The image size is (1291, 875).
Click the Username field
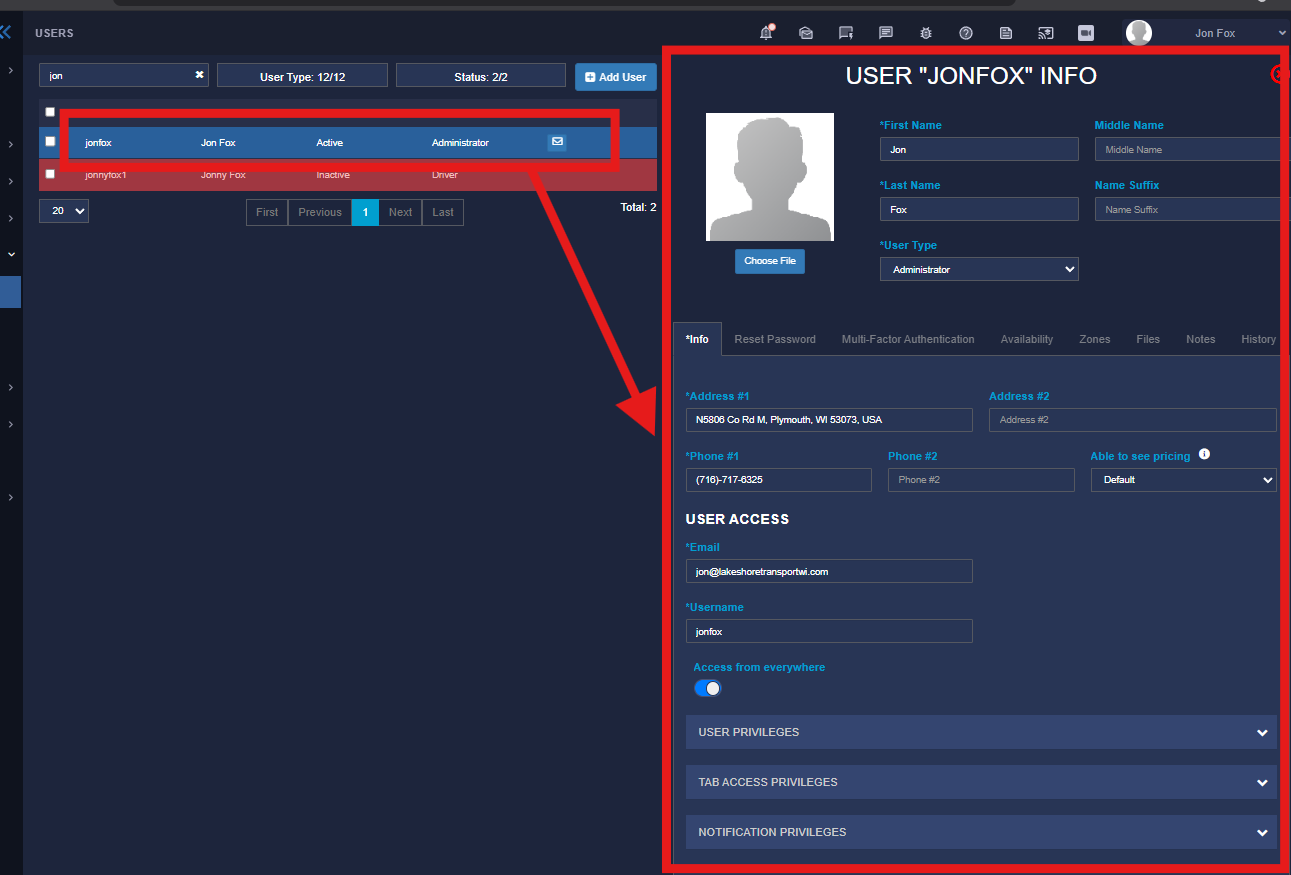click(829, 631)
